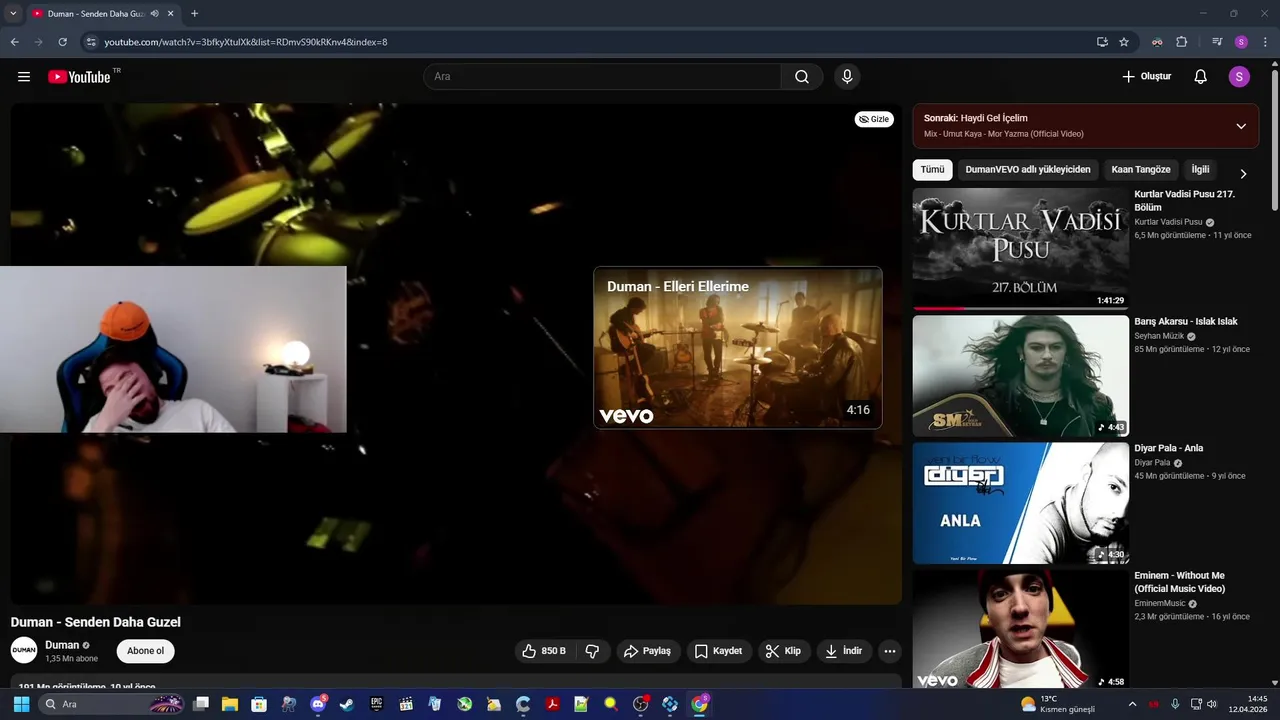The height and width of the screenshot is (720, 1280).
Task: Show more filter chips with arrow
Action: [1243, 174]
